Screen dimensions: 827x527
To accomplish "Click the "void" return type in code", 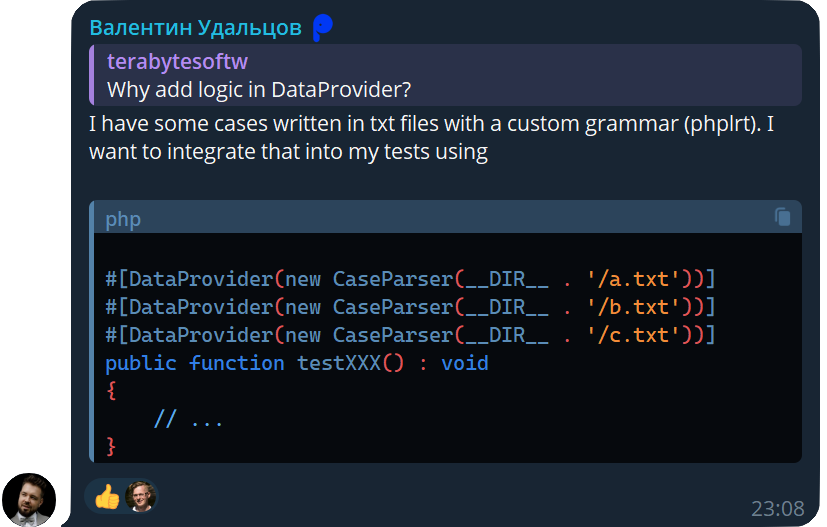I will tap(465, 363).
